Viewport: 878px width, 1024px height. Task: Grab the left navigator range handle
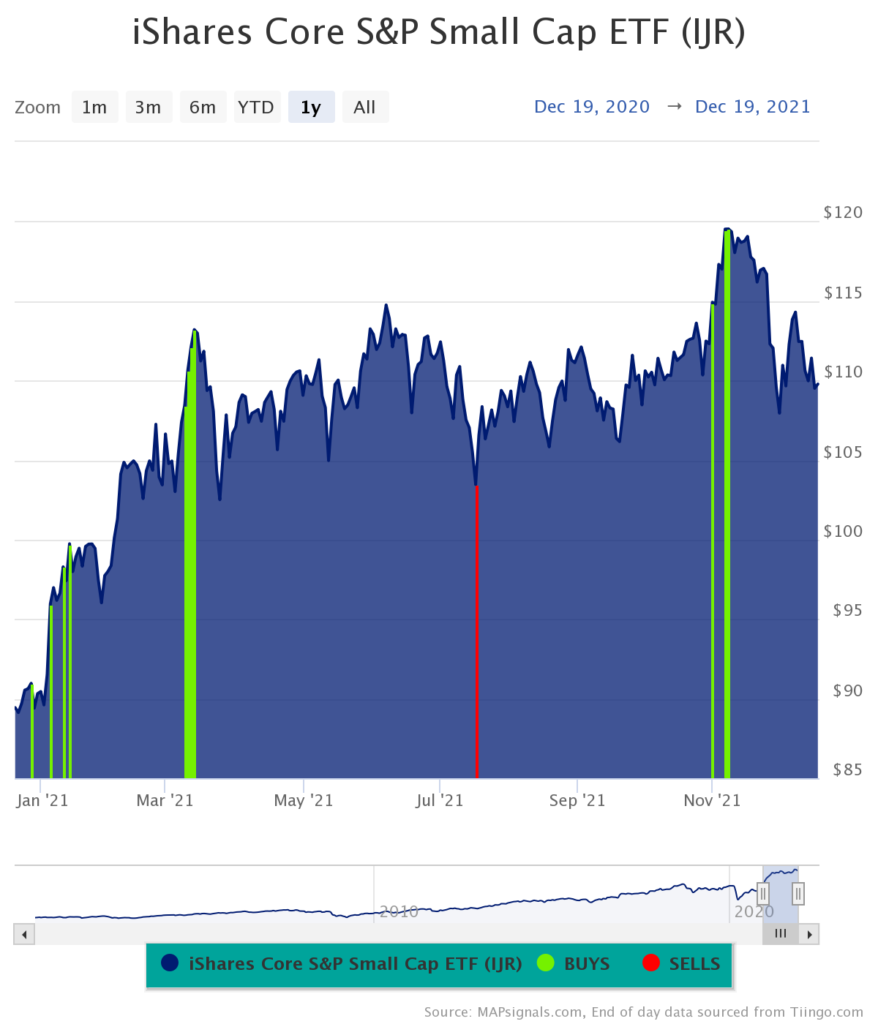[763, 892]
